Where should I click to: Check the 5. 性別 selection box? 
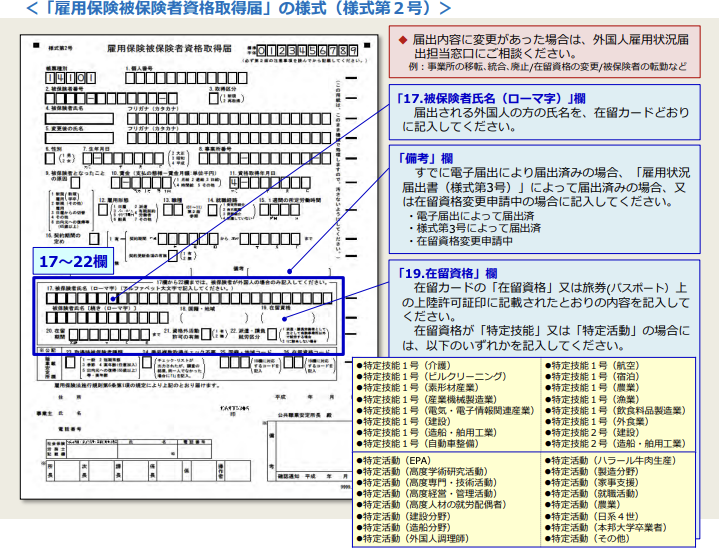(x=50, y=157)
